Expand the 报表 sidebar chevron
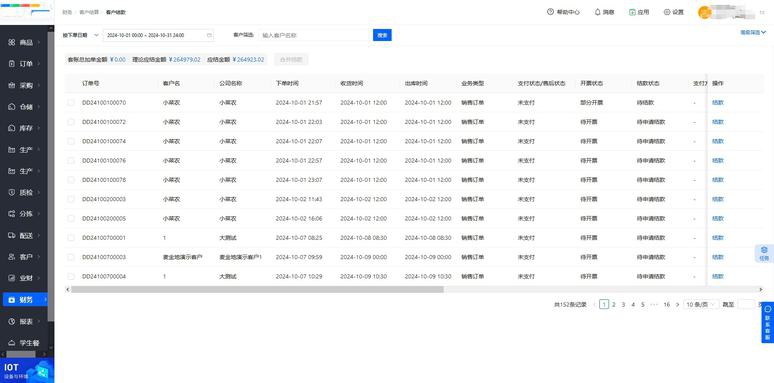The height and width of the screenshot is (383, 774). 39,321
